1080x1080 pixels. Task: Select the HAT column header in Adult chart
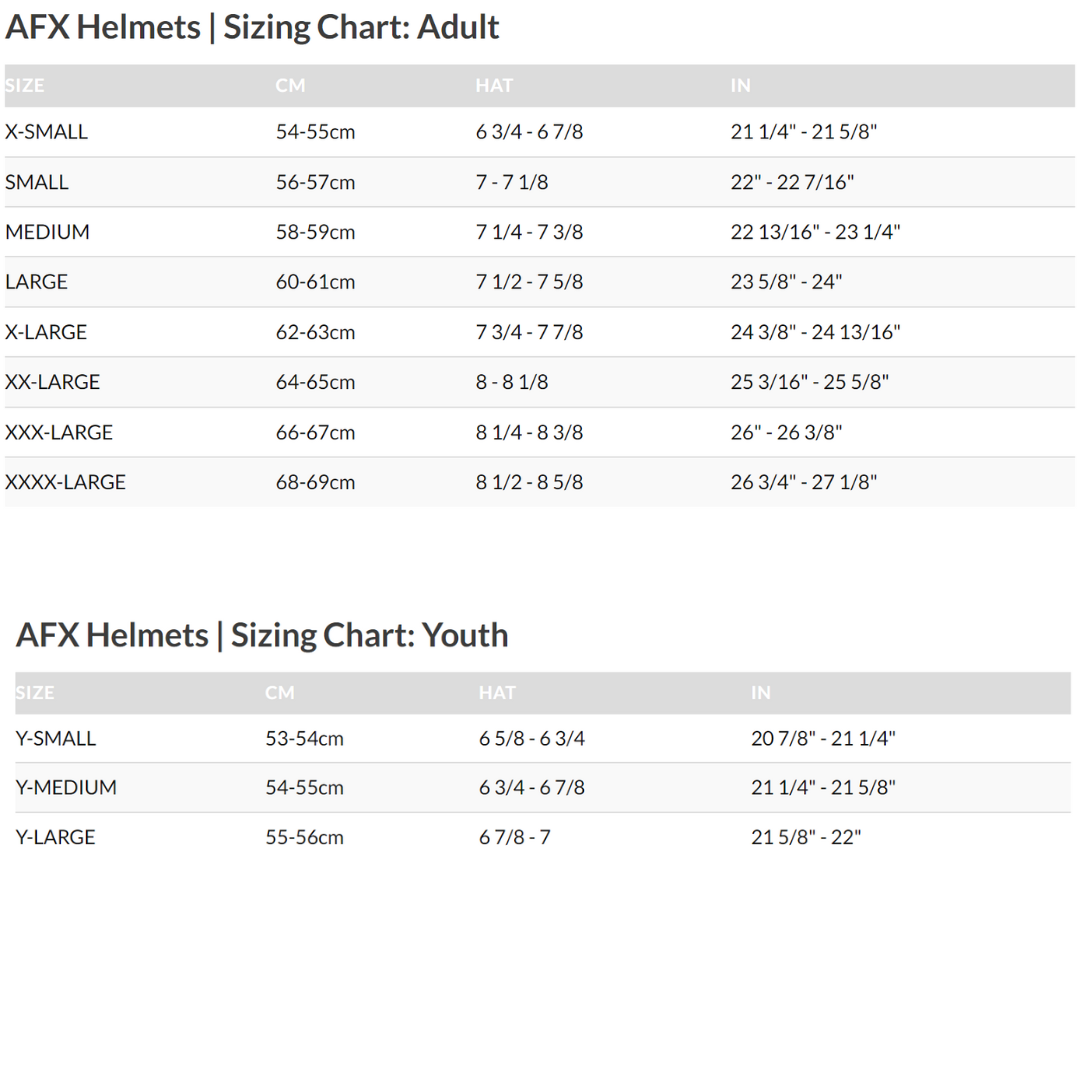coord(494,86)
